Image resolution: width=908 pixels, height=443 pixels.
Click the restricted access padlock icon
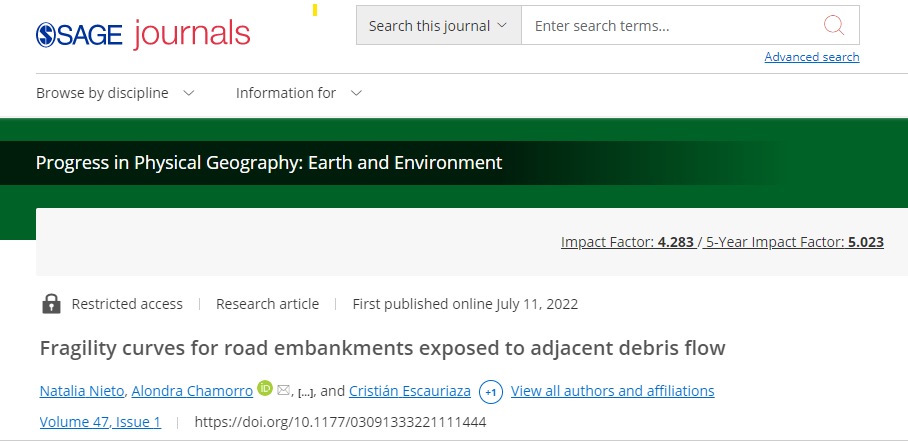tap(52, 303)
